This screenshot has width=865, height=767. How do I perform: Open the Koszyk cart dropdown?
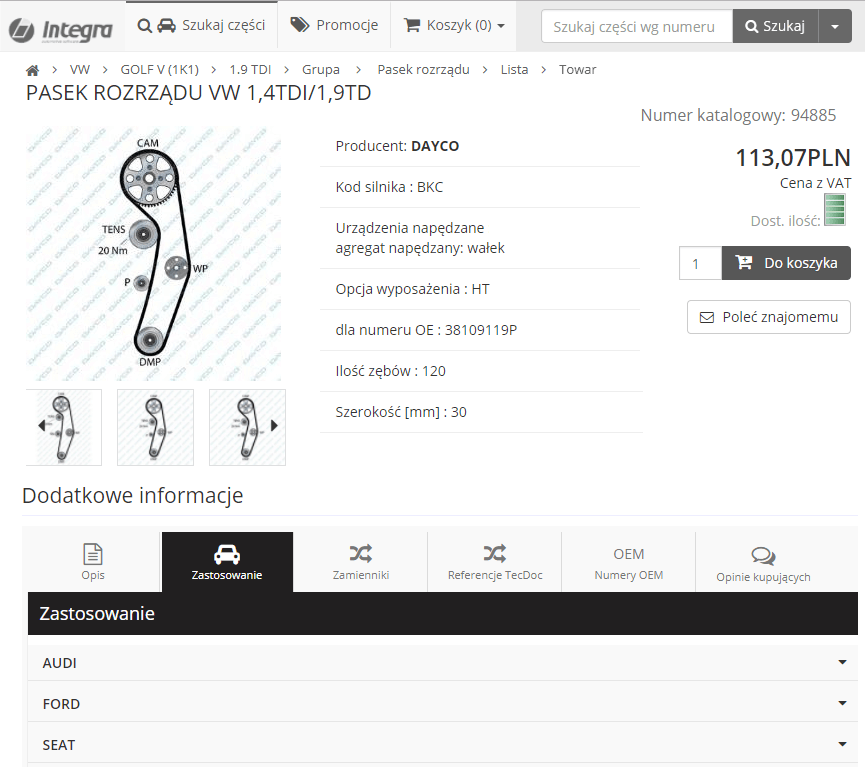(454, 25)
